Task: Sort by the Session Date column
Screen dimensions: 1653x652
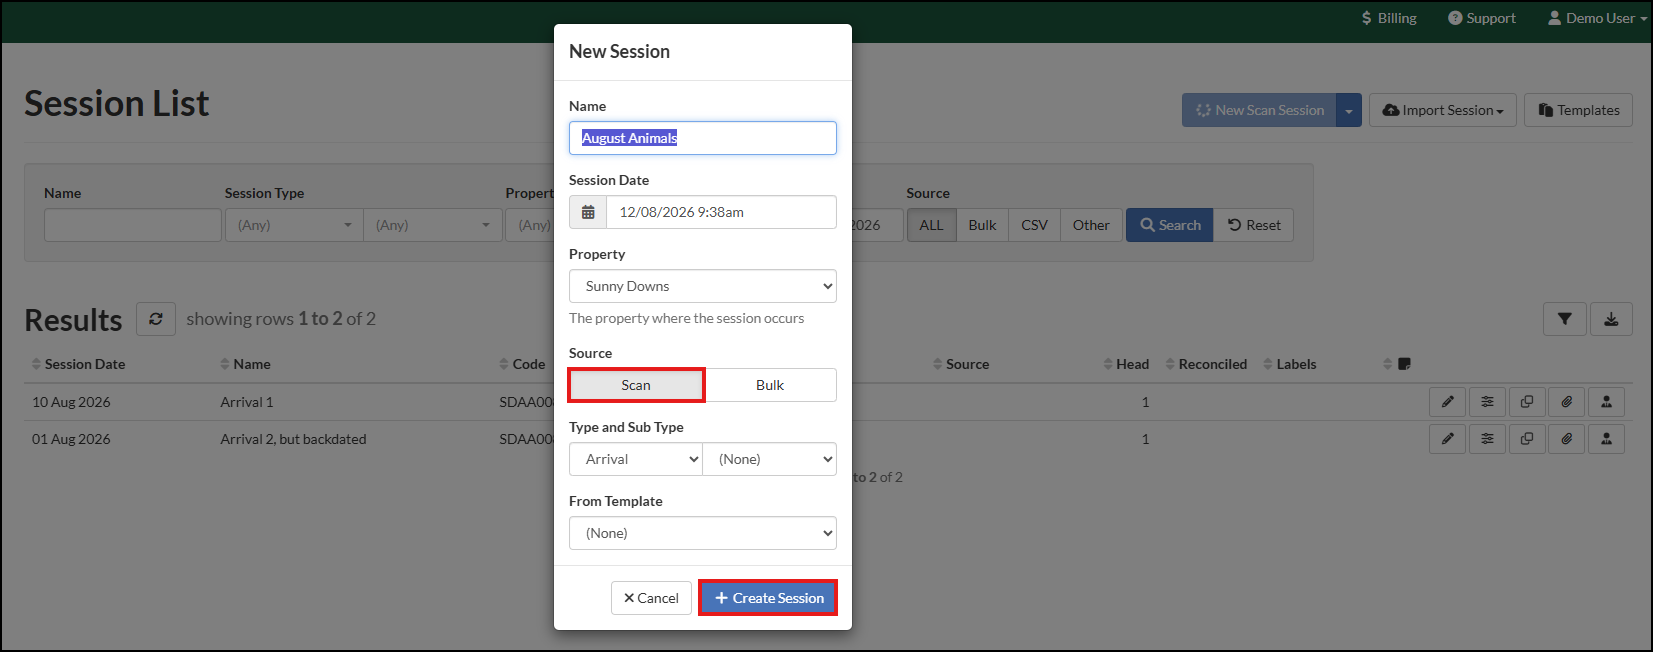Action: [x=78, y=364]
